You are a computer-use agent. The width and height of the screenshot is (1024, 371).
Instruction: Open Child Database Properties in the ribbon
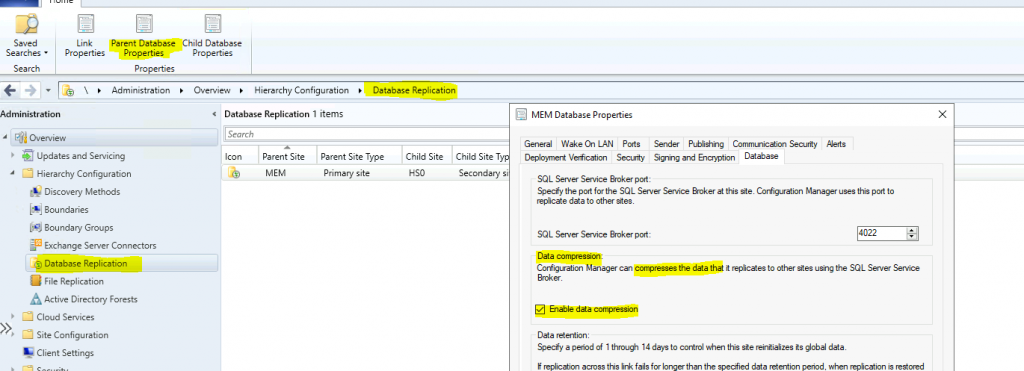212,35
